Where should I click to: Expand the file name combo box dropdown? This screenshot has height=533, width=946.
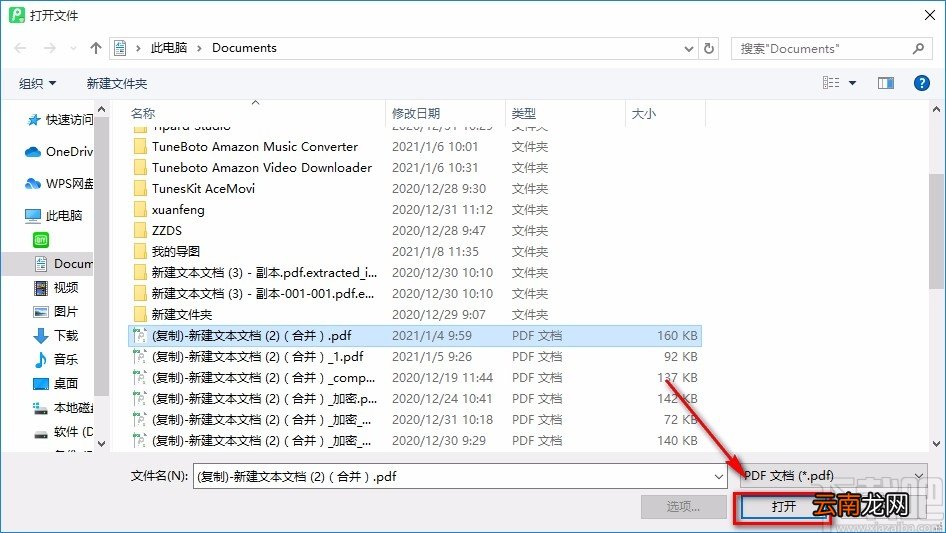pyautogui.click(x=719, y=476)
